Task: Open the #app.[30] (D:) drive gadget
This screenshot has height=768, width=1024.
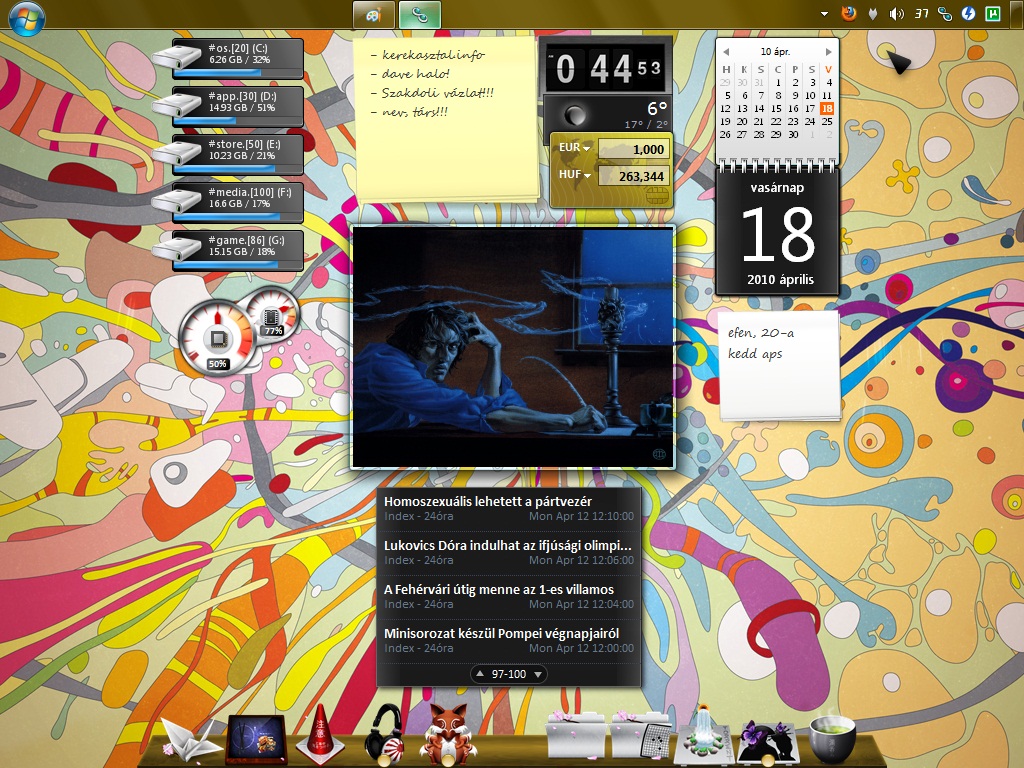Action: click(229, 107)
